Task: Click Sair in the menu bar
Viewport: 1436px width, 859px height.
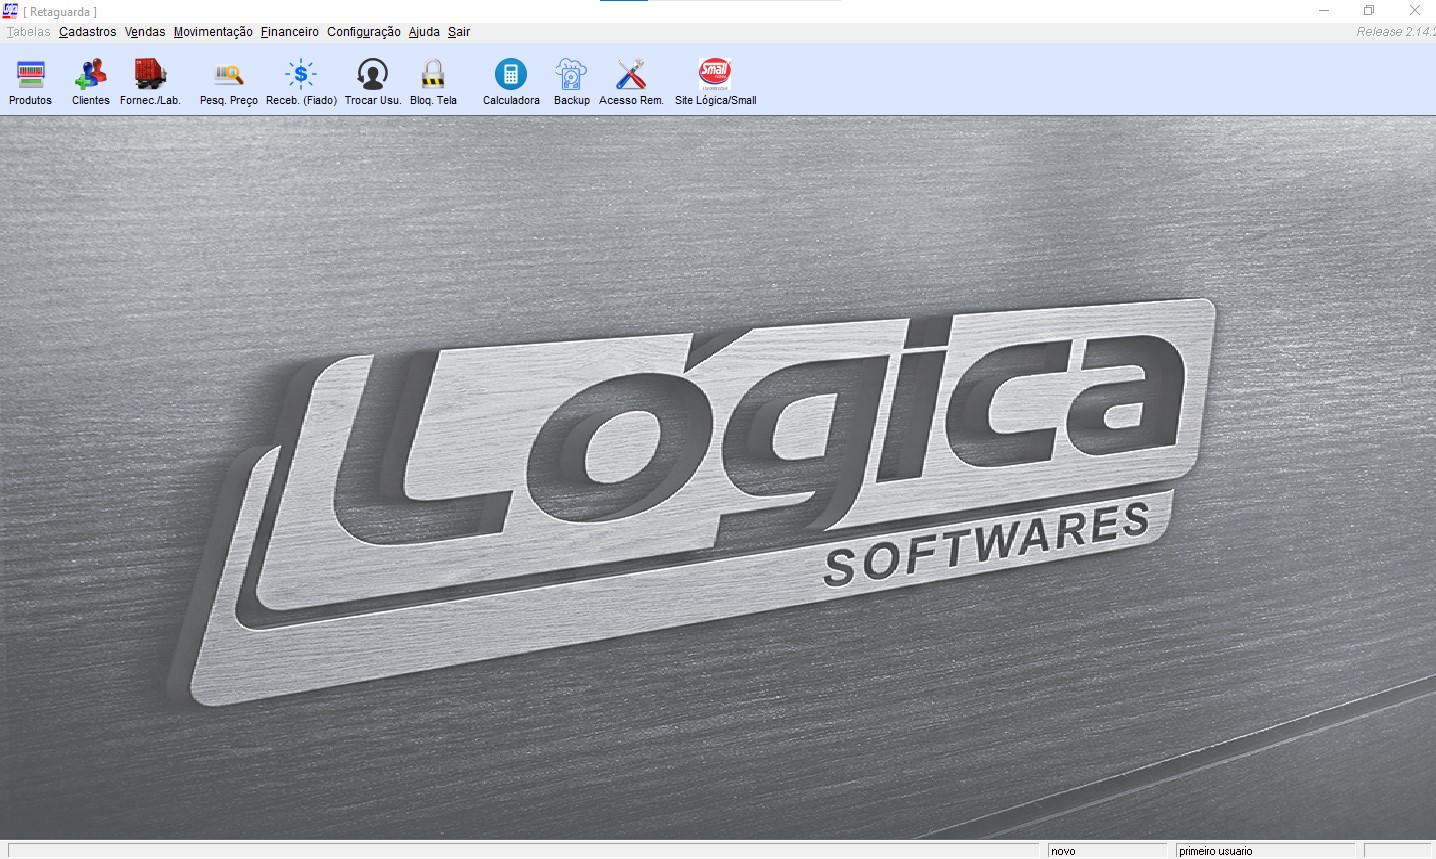Action: click(459, 32)
